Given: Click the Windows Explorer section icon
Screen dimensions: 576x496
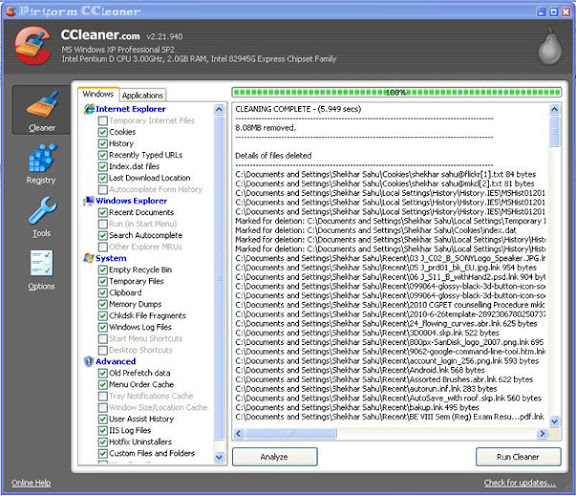Looking at the screenshot, I should click(x=89, y=201).
